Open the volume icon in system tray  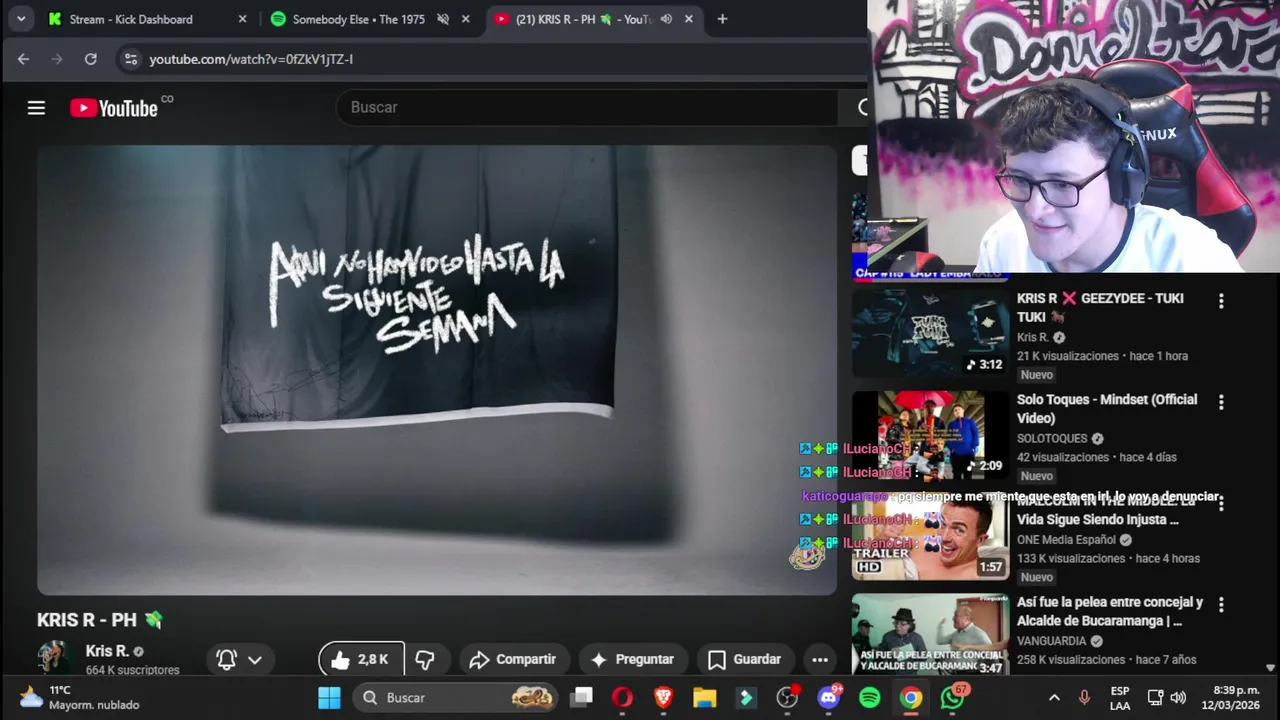(1178, 697)
